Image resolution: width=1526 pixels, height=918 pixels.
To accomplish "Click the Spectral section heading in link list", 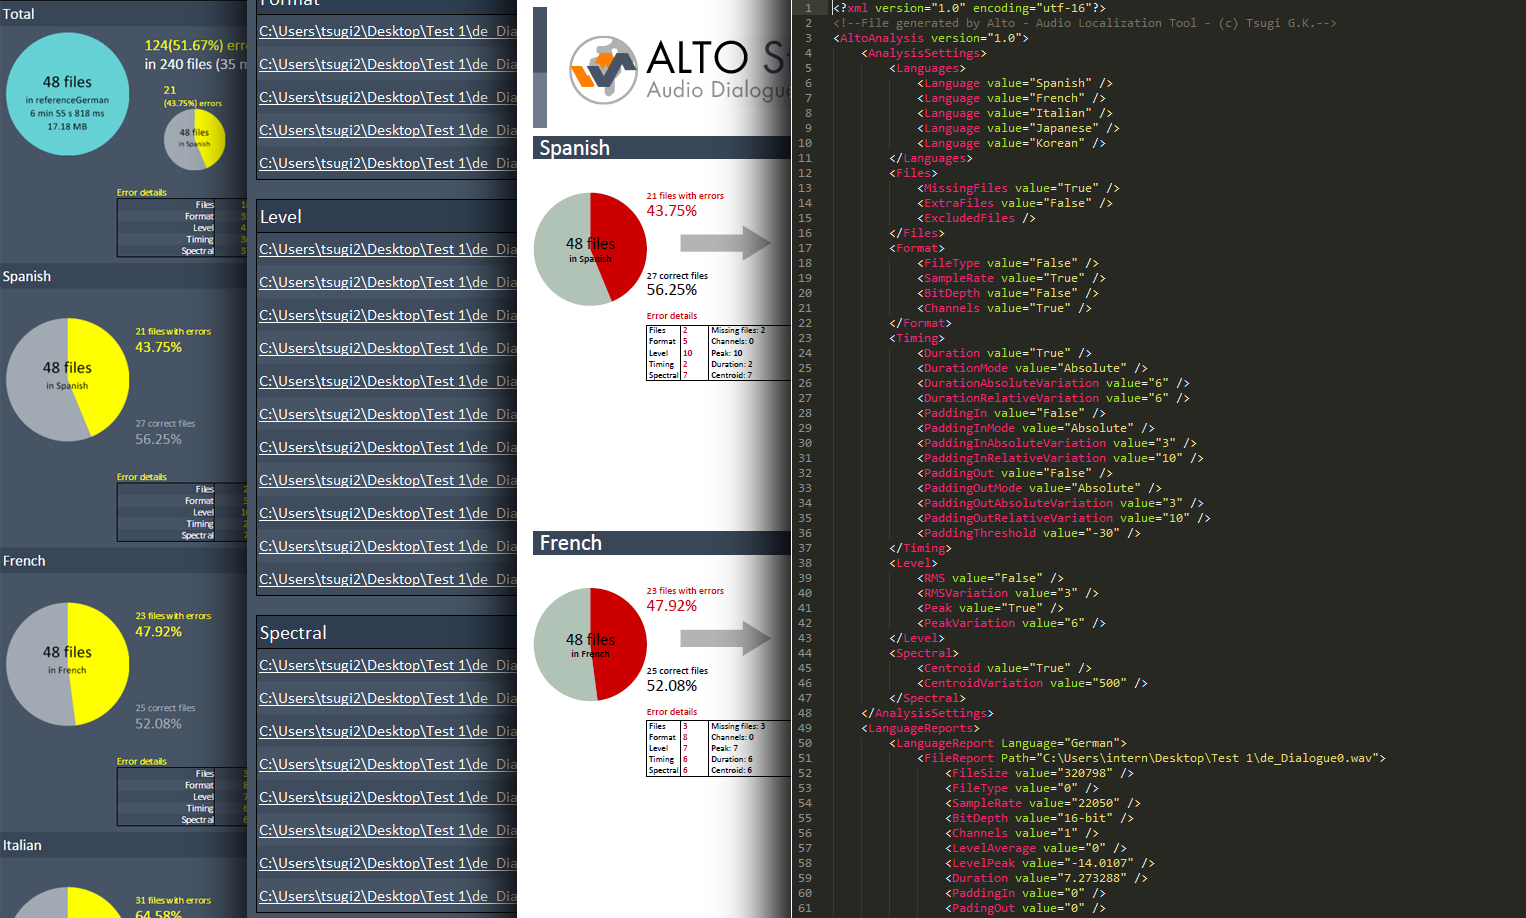I will coord(293,633).
